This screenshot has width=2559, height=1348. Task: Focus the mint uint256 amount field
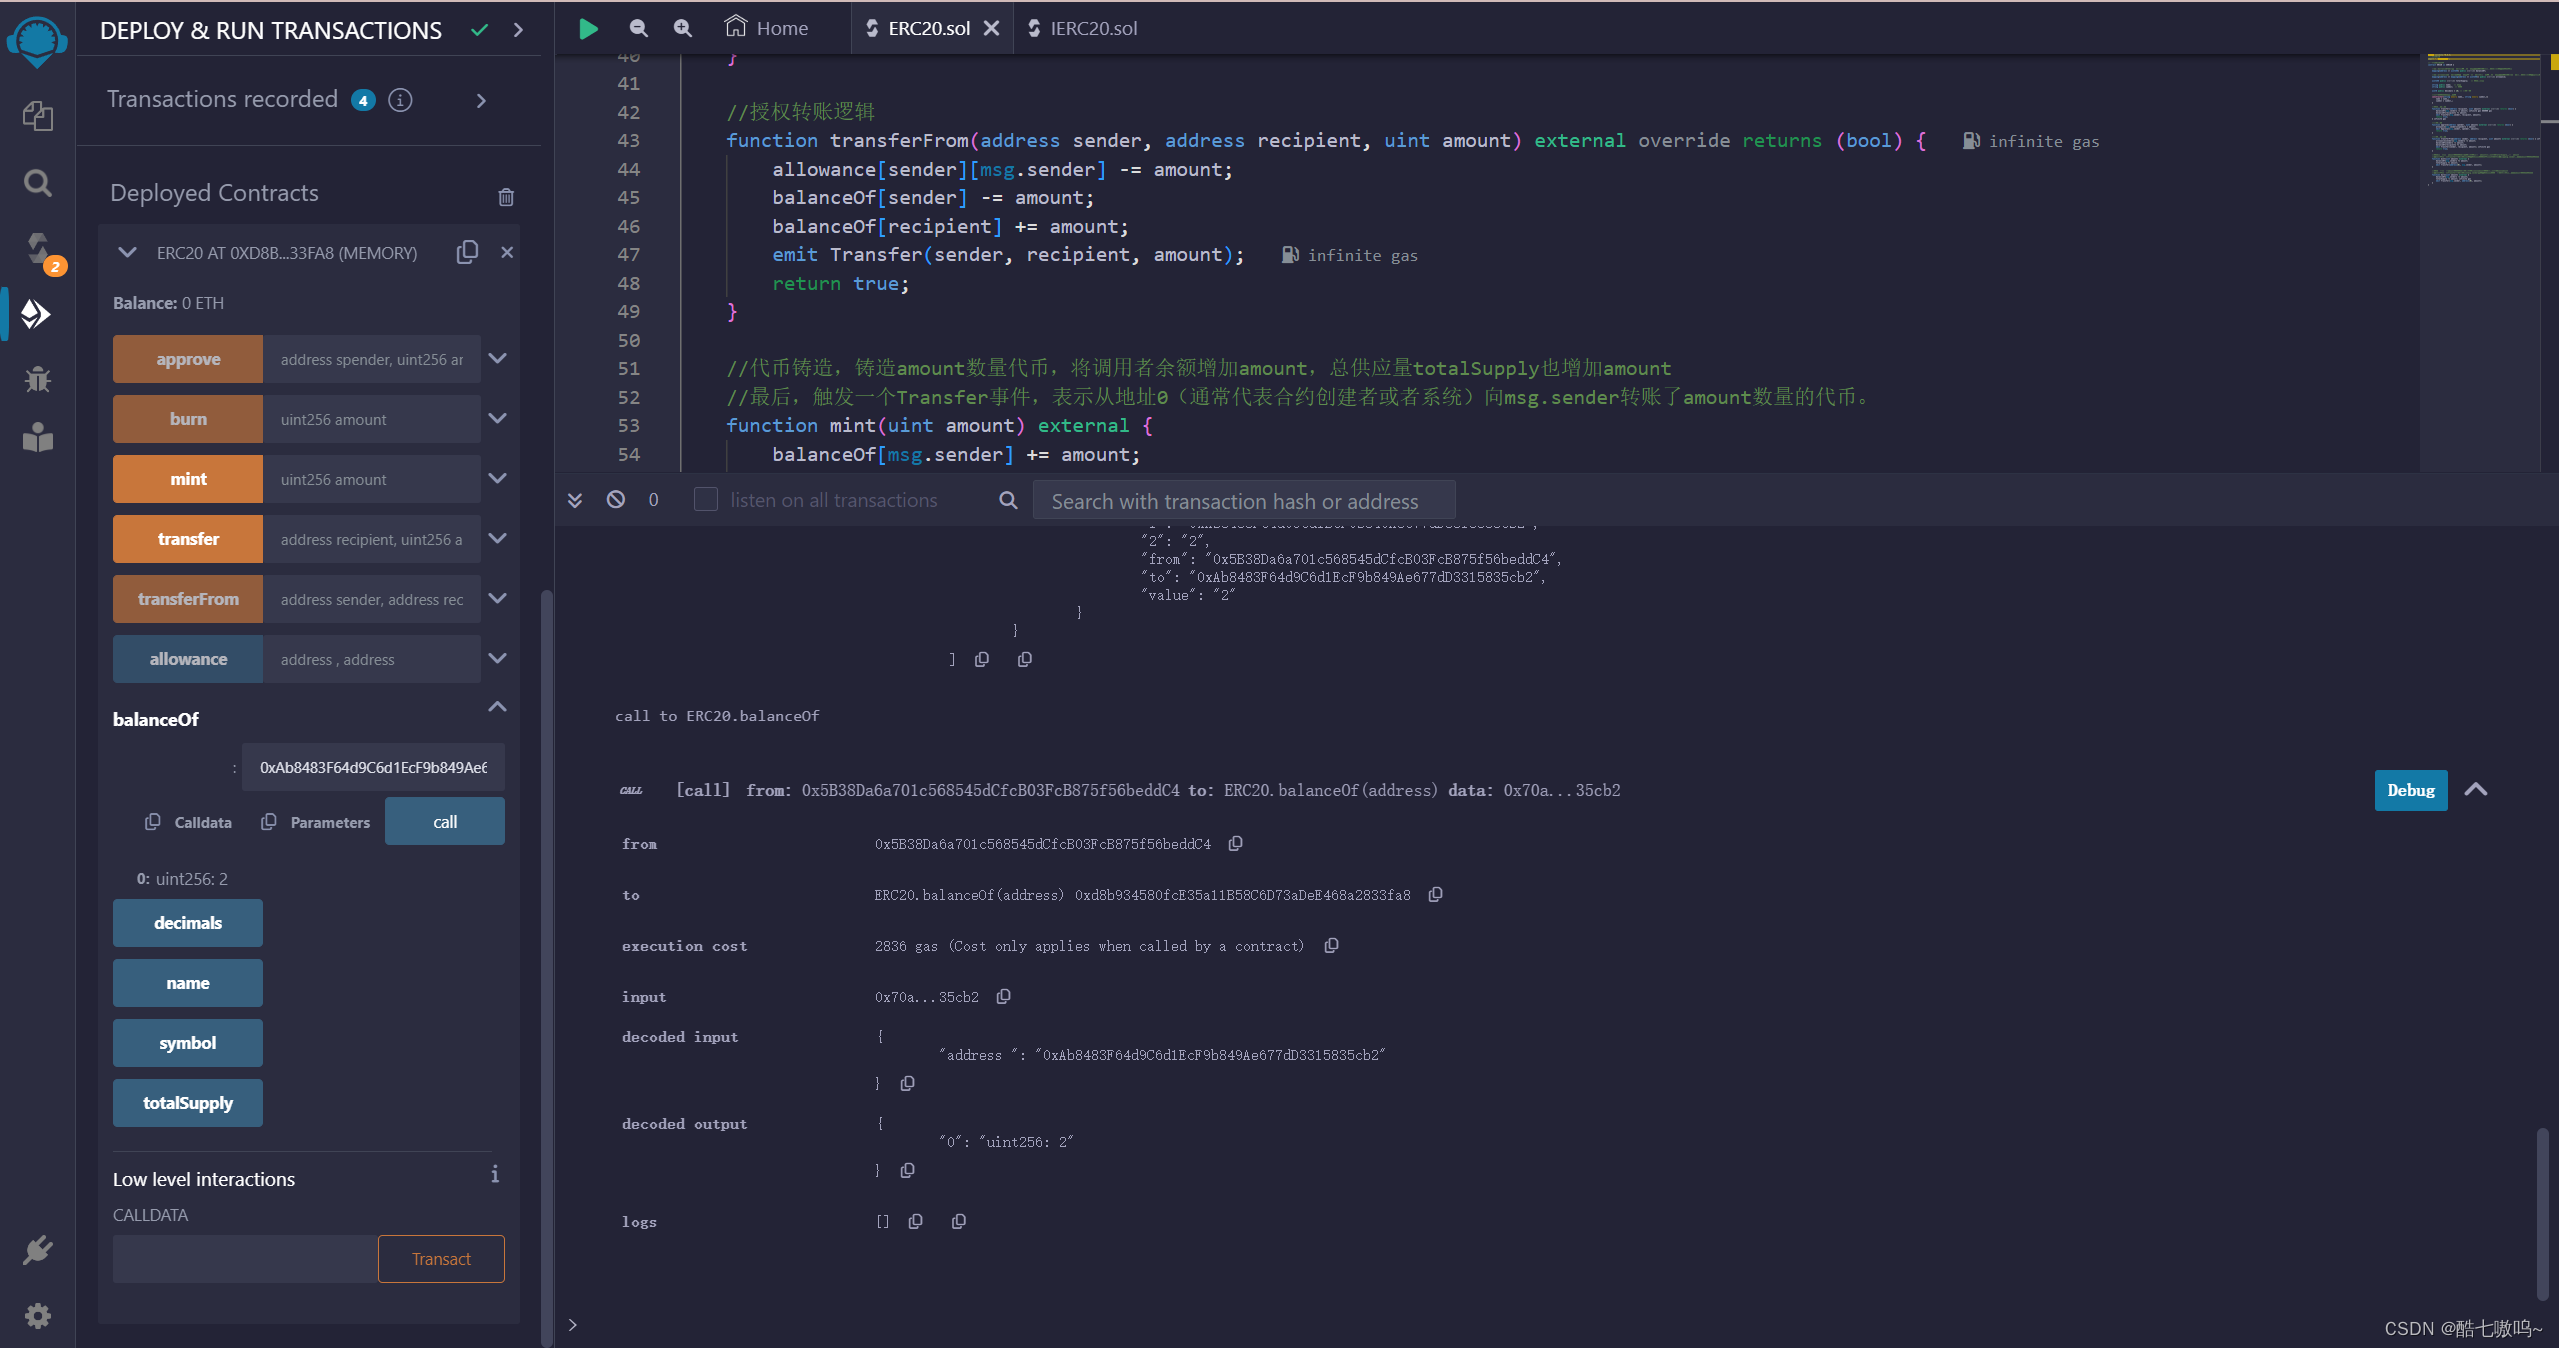tap(372, 479)
